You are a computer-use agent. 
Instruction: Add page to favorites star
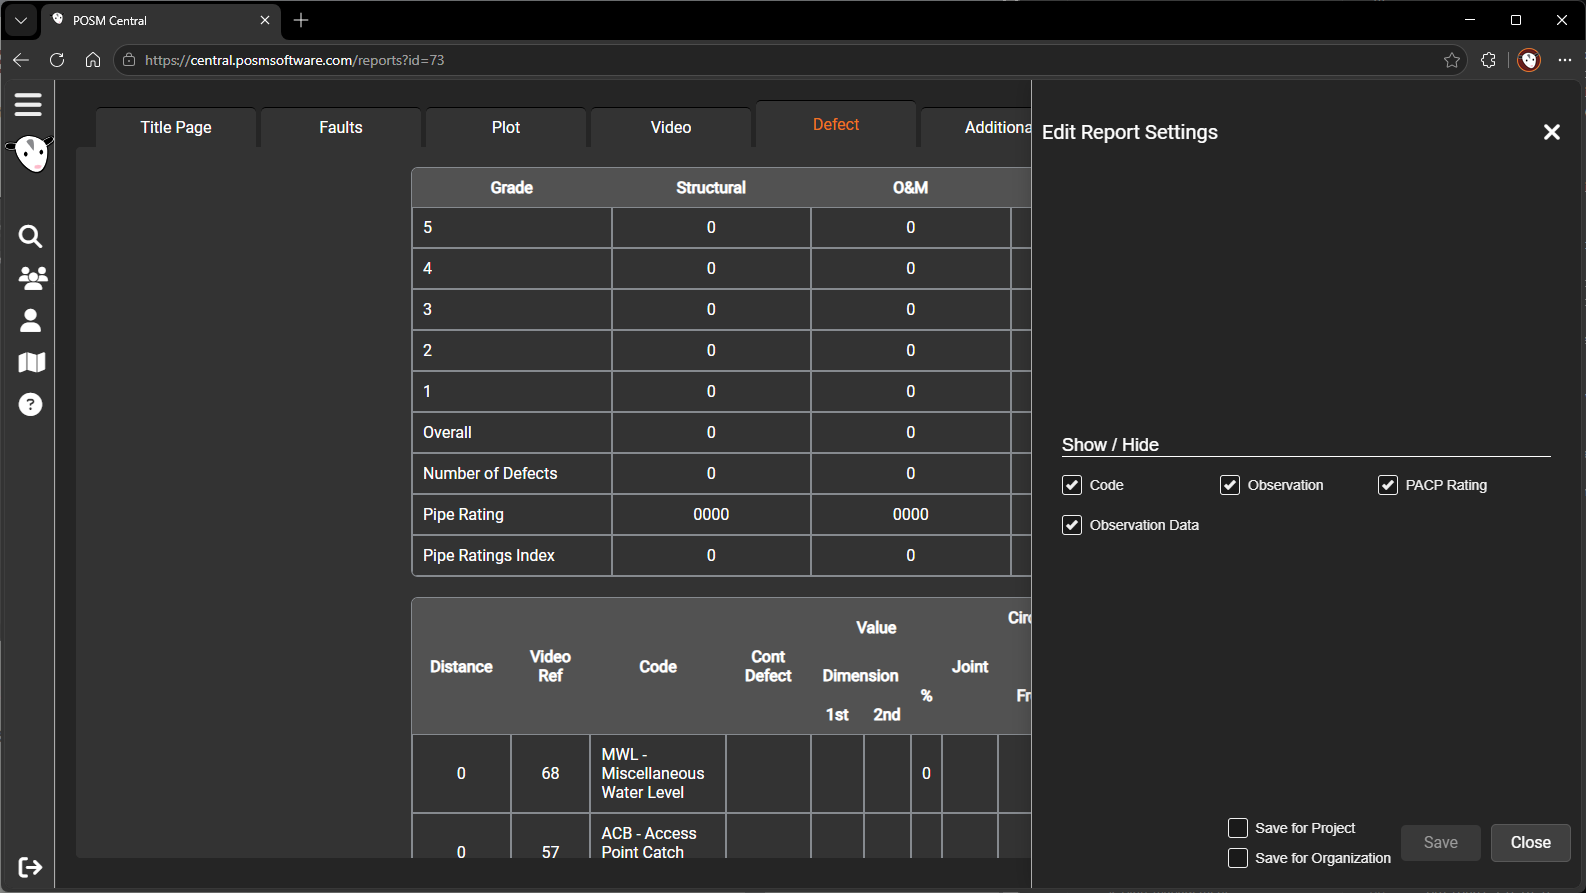[1452, 60]
